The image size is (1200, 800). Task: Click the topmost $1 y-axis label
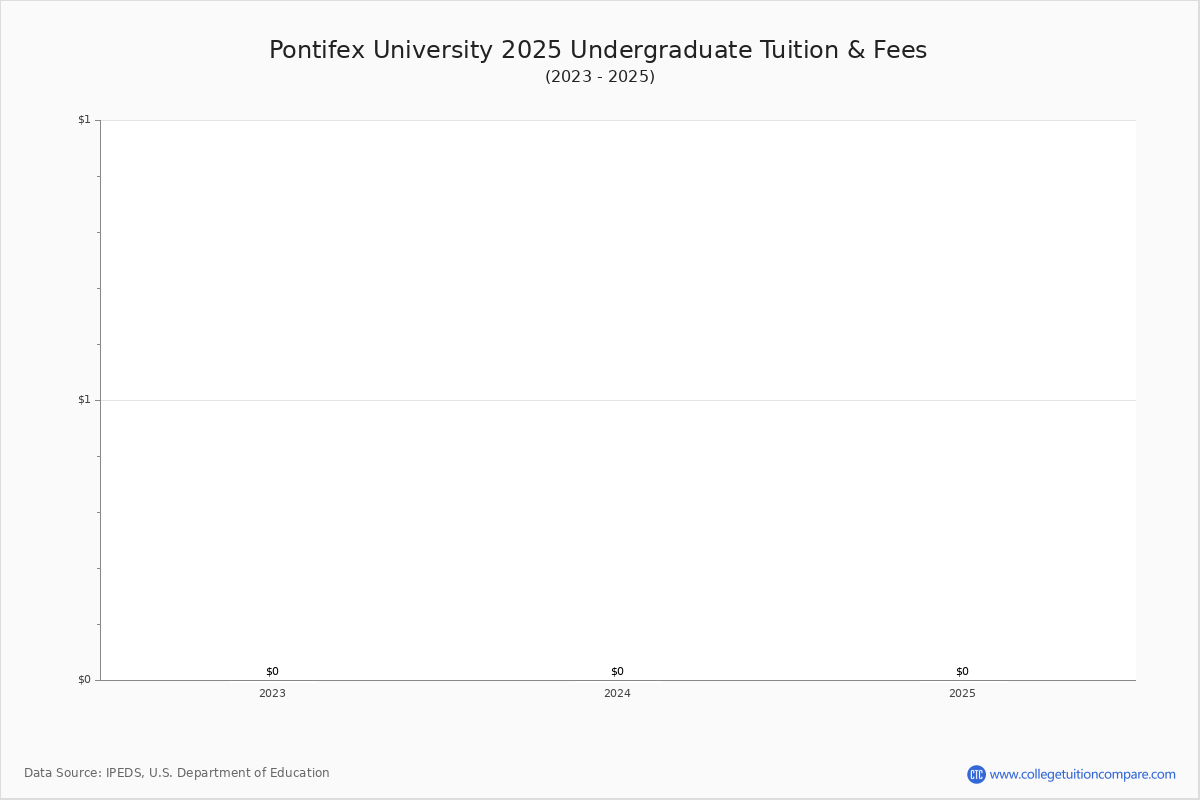pos(84,120)
